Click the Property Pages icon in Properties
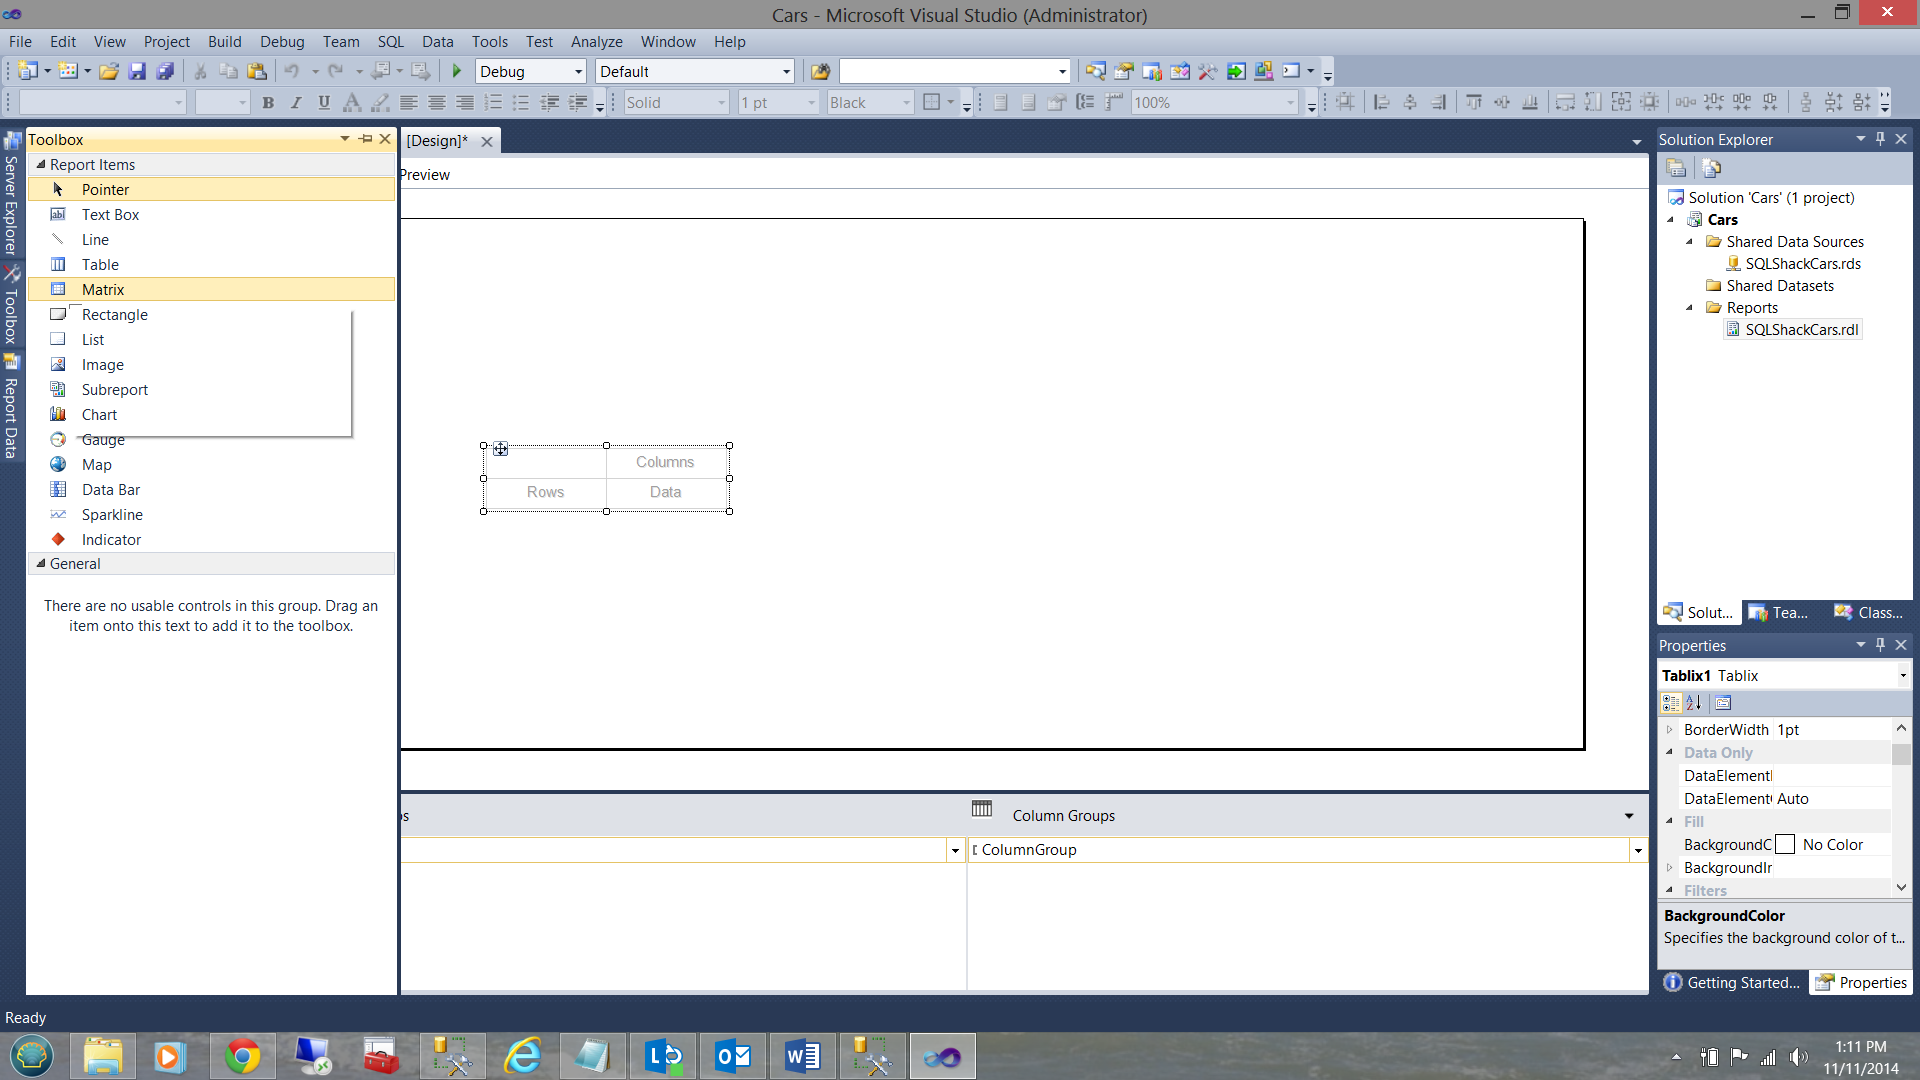This screenshot has height=1080, width=1920. (x=1723, y=703)
